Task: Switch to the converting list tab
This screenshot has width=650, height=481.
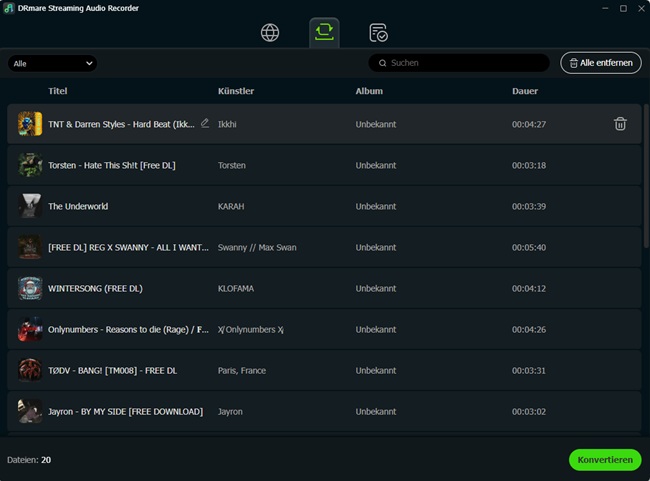Action: point(324,33)
